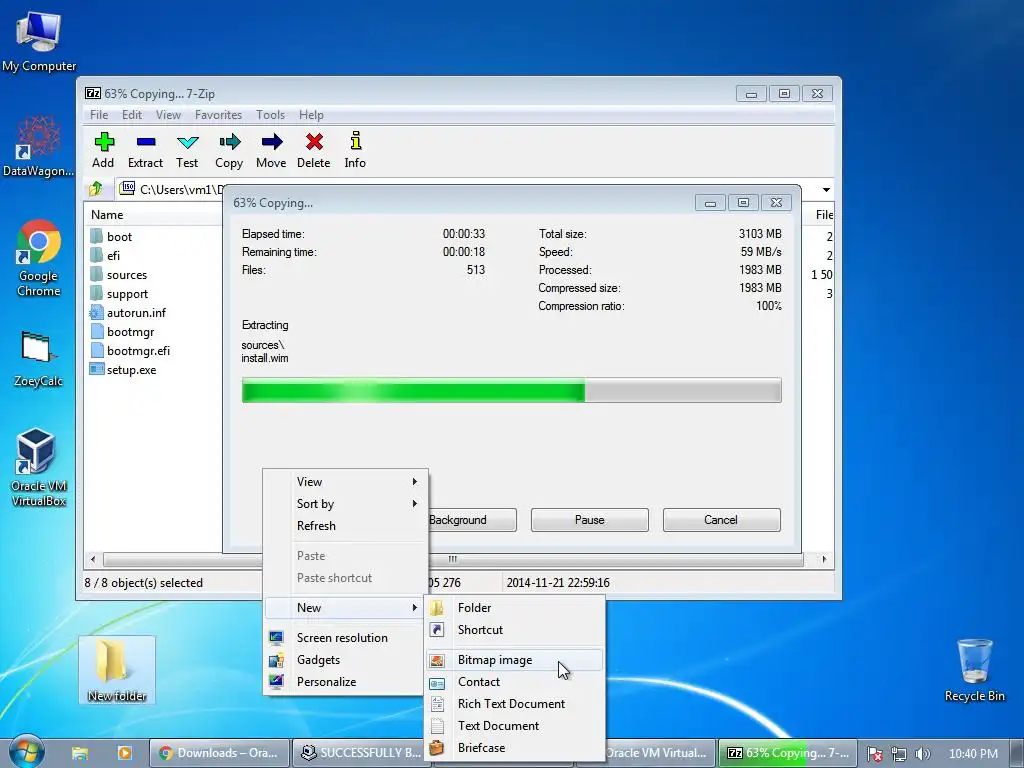
Task: Select bootmgr.efi file
Action: (x=129, y=350)
